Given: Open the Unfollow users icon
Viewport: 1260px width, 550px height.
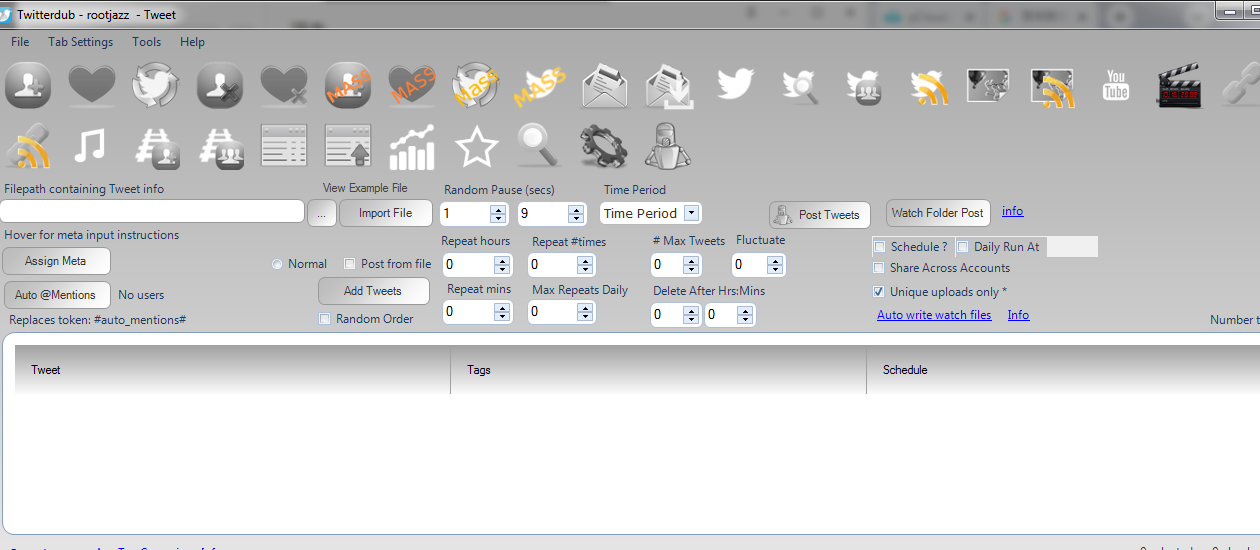Looking at the screenshot, I should tap(220, 85).
